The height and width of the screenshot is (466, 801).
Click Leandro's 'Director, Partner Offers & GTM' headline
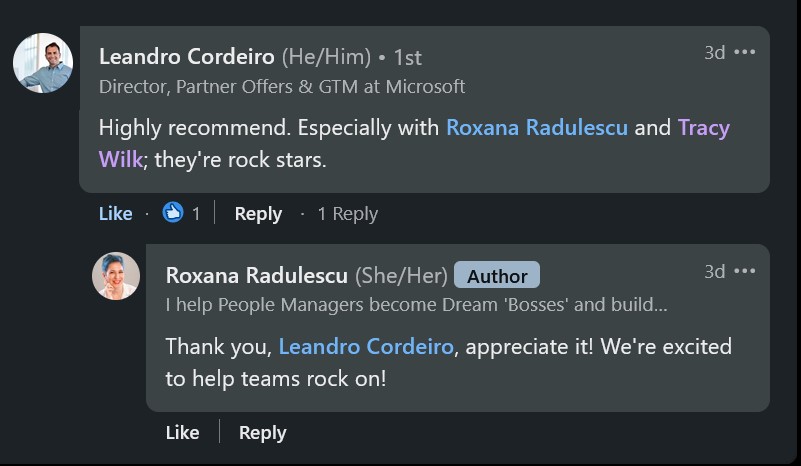click(x=282, y=87)
